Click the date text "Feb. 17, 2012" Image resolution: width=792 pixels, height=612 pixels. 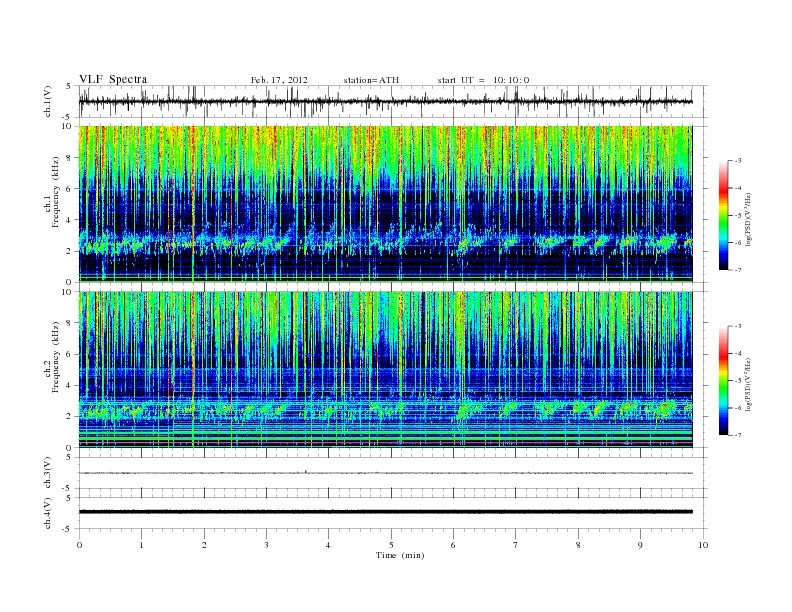click(279, 80)
